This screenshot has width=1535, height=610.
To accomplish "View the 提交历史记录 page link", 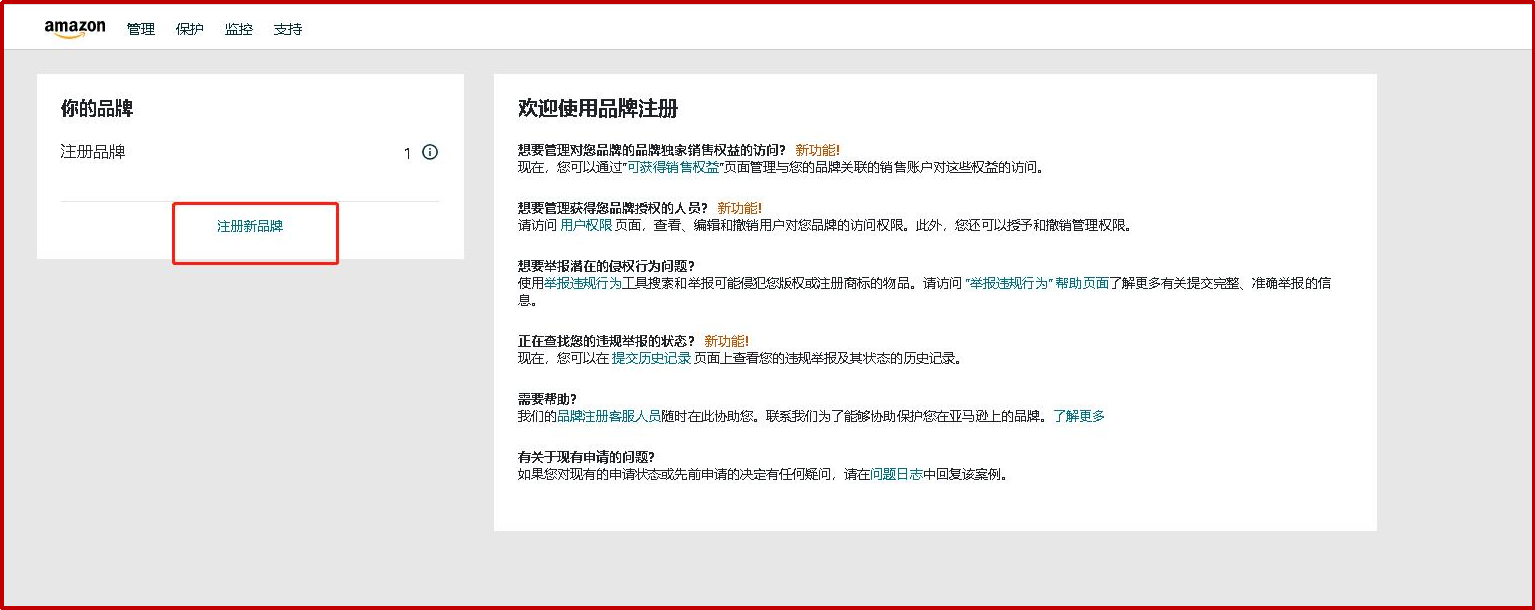I will [651, 358].
